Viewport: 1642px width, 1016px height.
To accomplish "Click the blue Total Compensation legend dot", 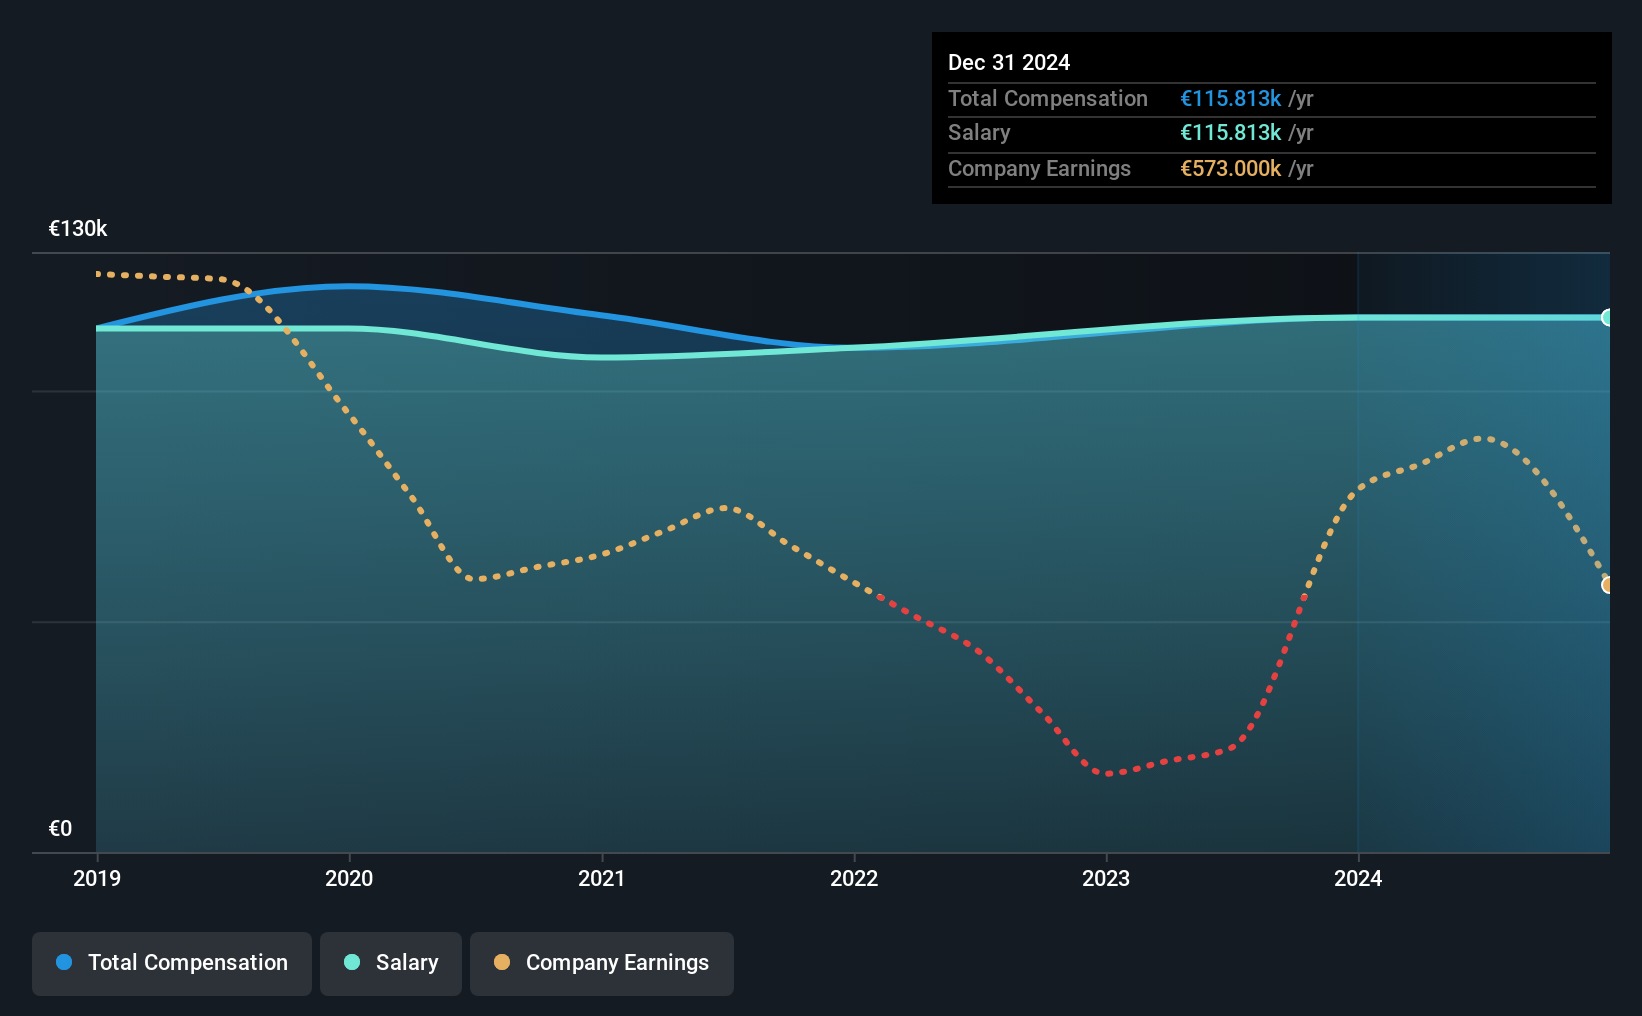I will point(64,962).
